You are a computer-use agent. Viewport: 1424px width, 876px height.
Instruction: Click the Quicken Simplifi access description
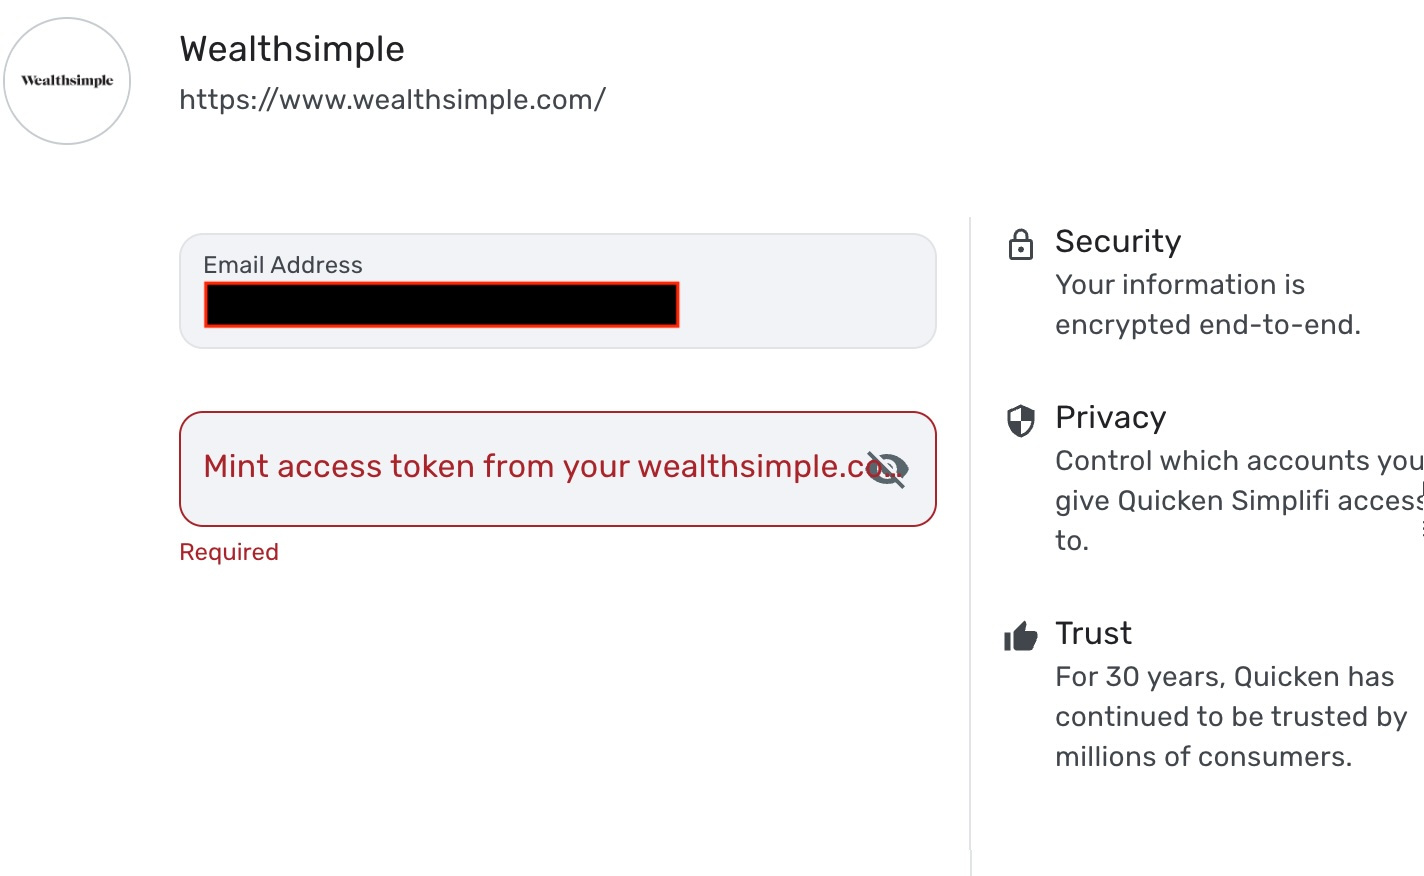tap(1236, 500)
